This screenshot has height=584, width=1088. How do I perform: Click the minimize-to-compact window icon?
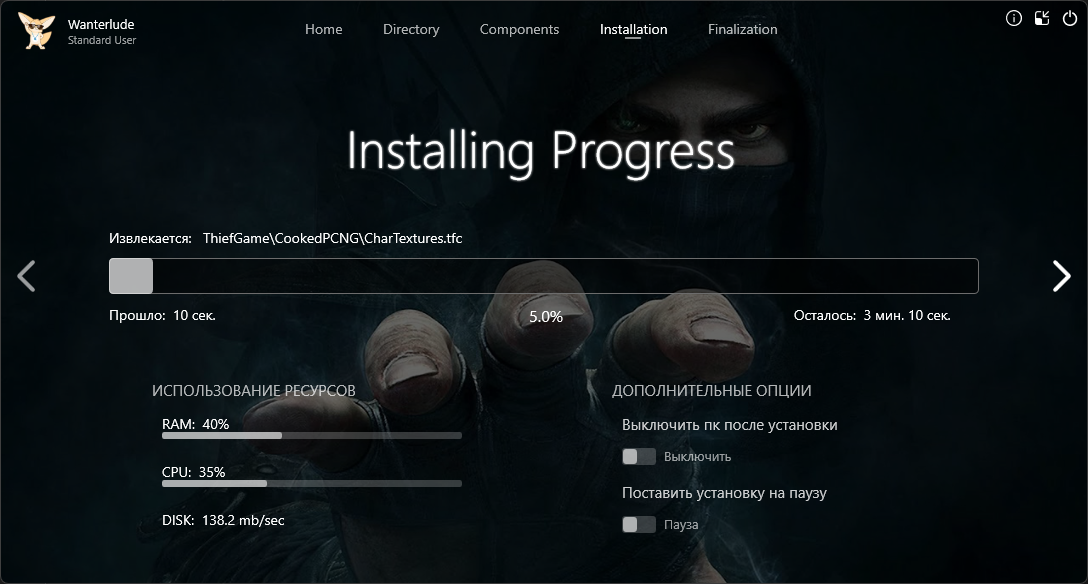pyautogui.click(x=1042, y=18)
